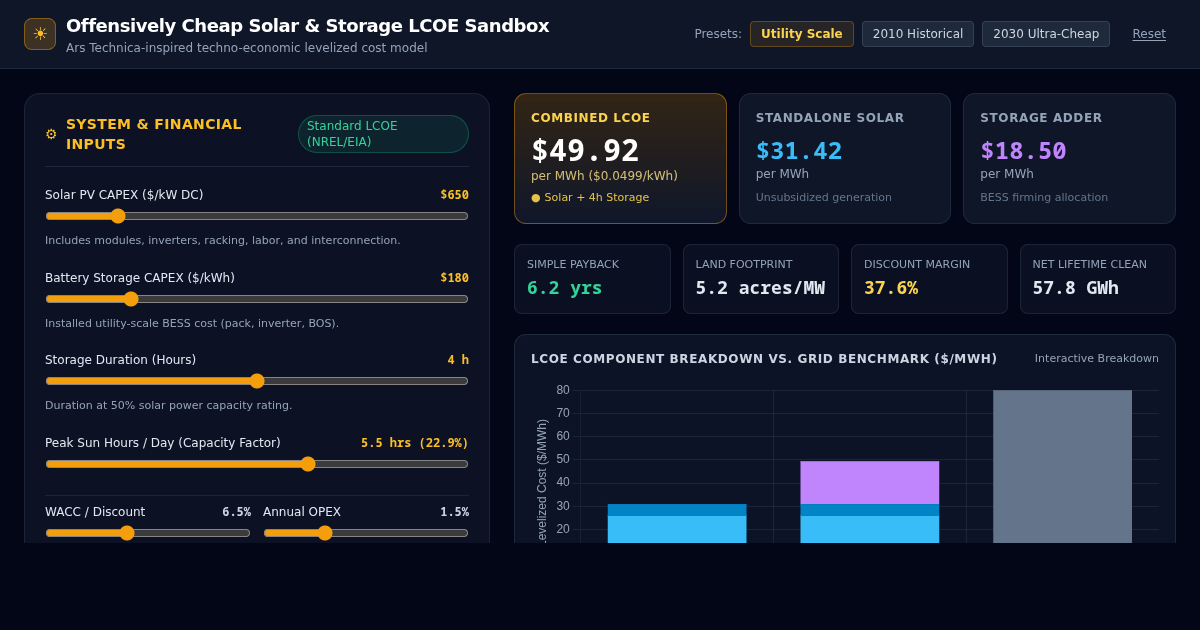The width and height of the screenshot is (1200, 630).
Task: Click the 6.5% WACC value
Action: [236, 512]
